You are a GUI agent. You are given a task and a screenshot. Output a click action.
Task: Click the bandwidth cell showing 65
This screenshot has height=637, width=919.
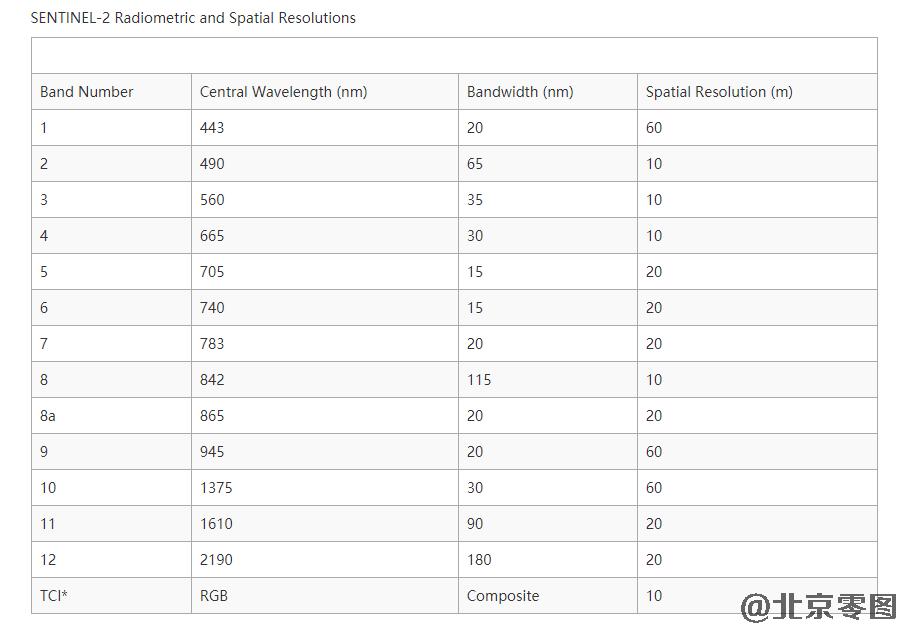(x=475, y=164)
